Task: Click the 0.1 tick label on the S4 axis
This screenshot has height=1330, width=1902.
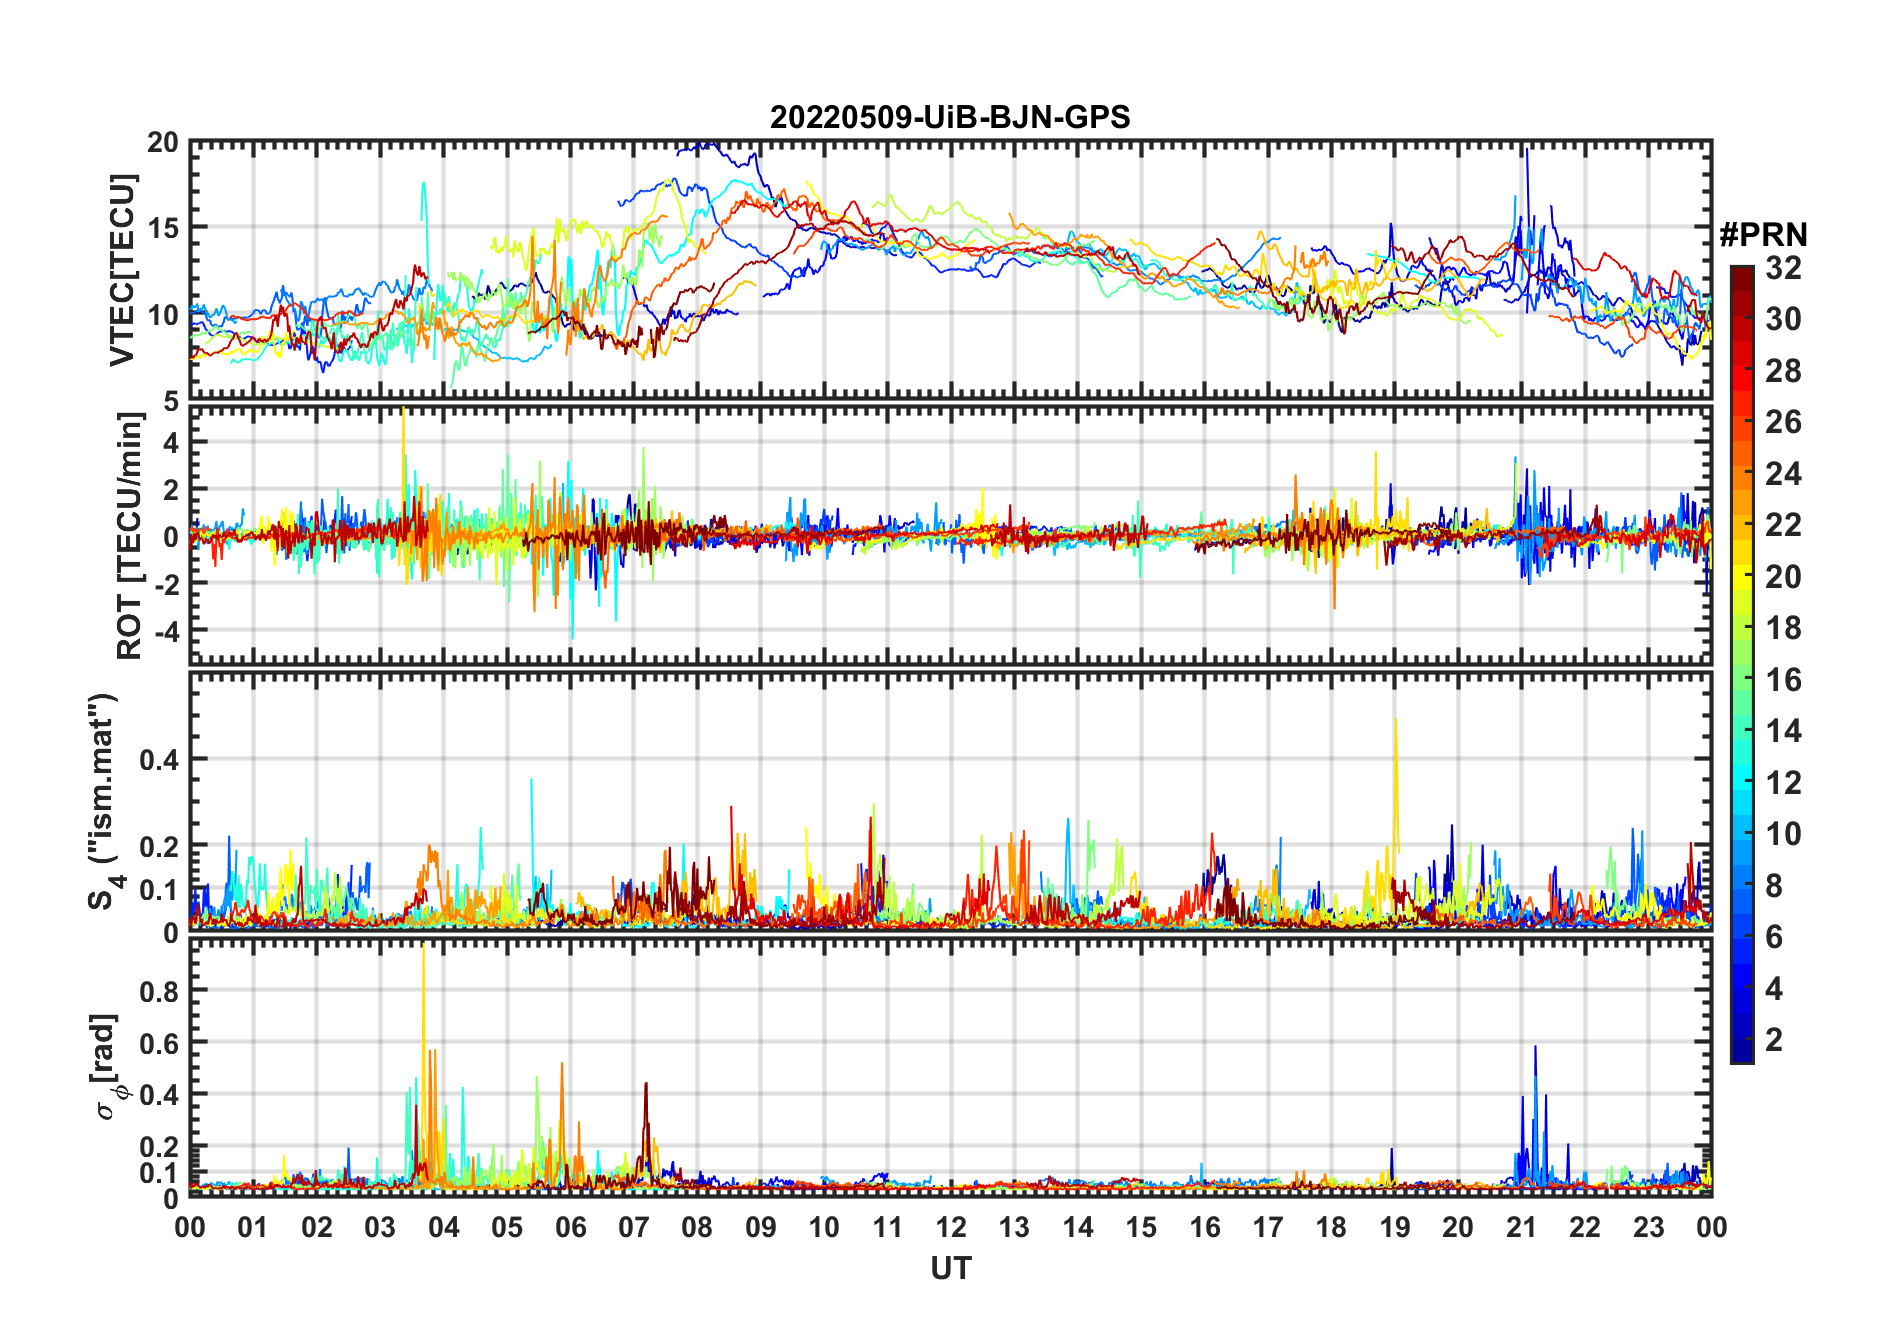Action: click(x=159, y=890)
